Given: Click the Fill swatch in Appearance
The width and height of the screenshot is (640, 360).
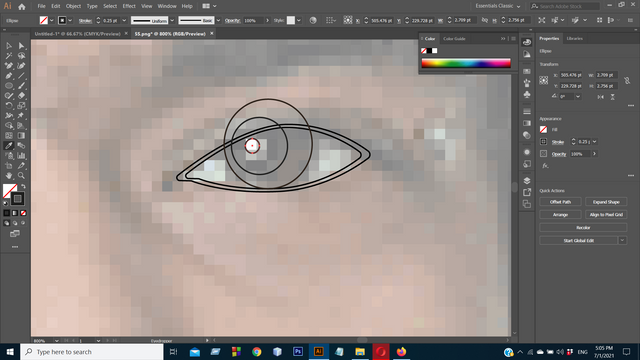Looking at the screenshot, I should pyautogui.click(x=543, y=129).
